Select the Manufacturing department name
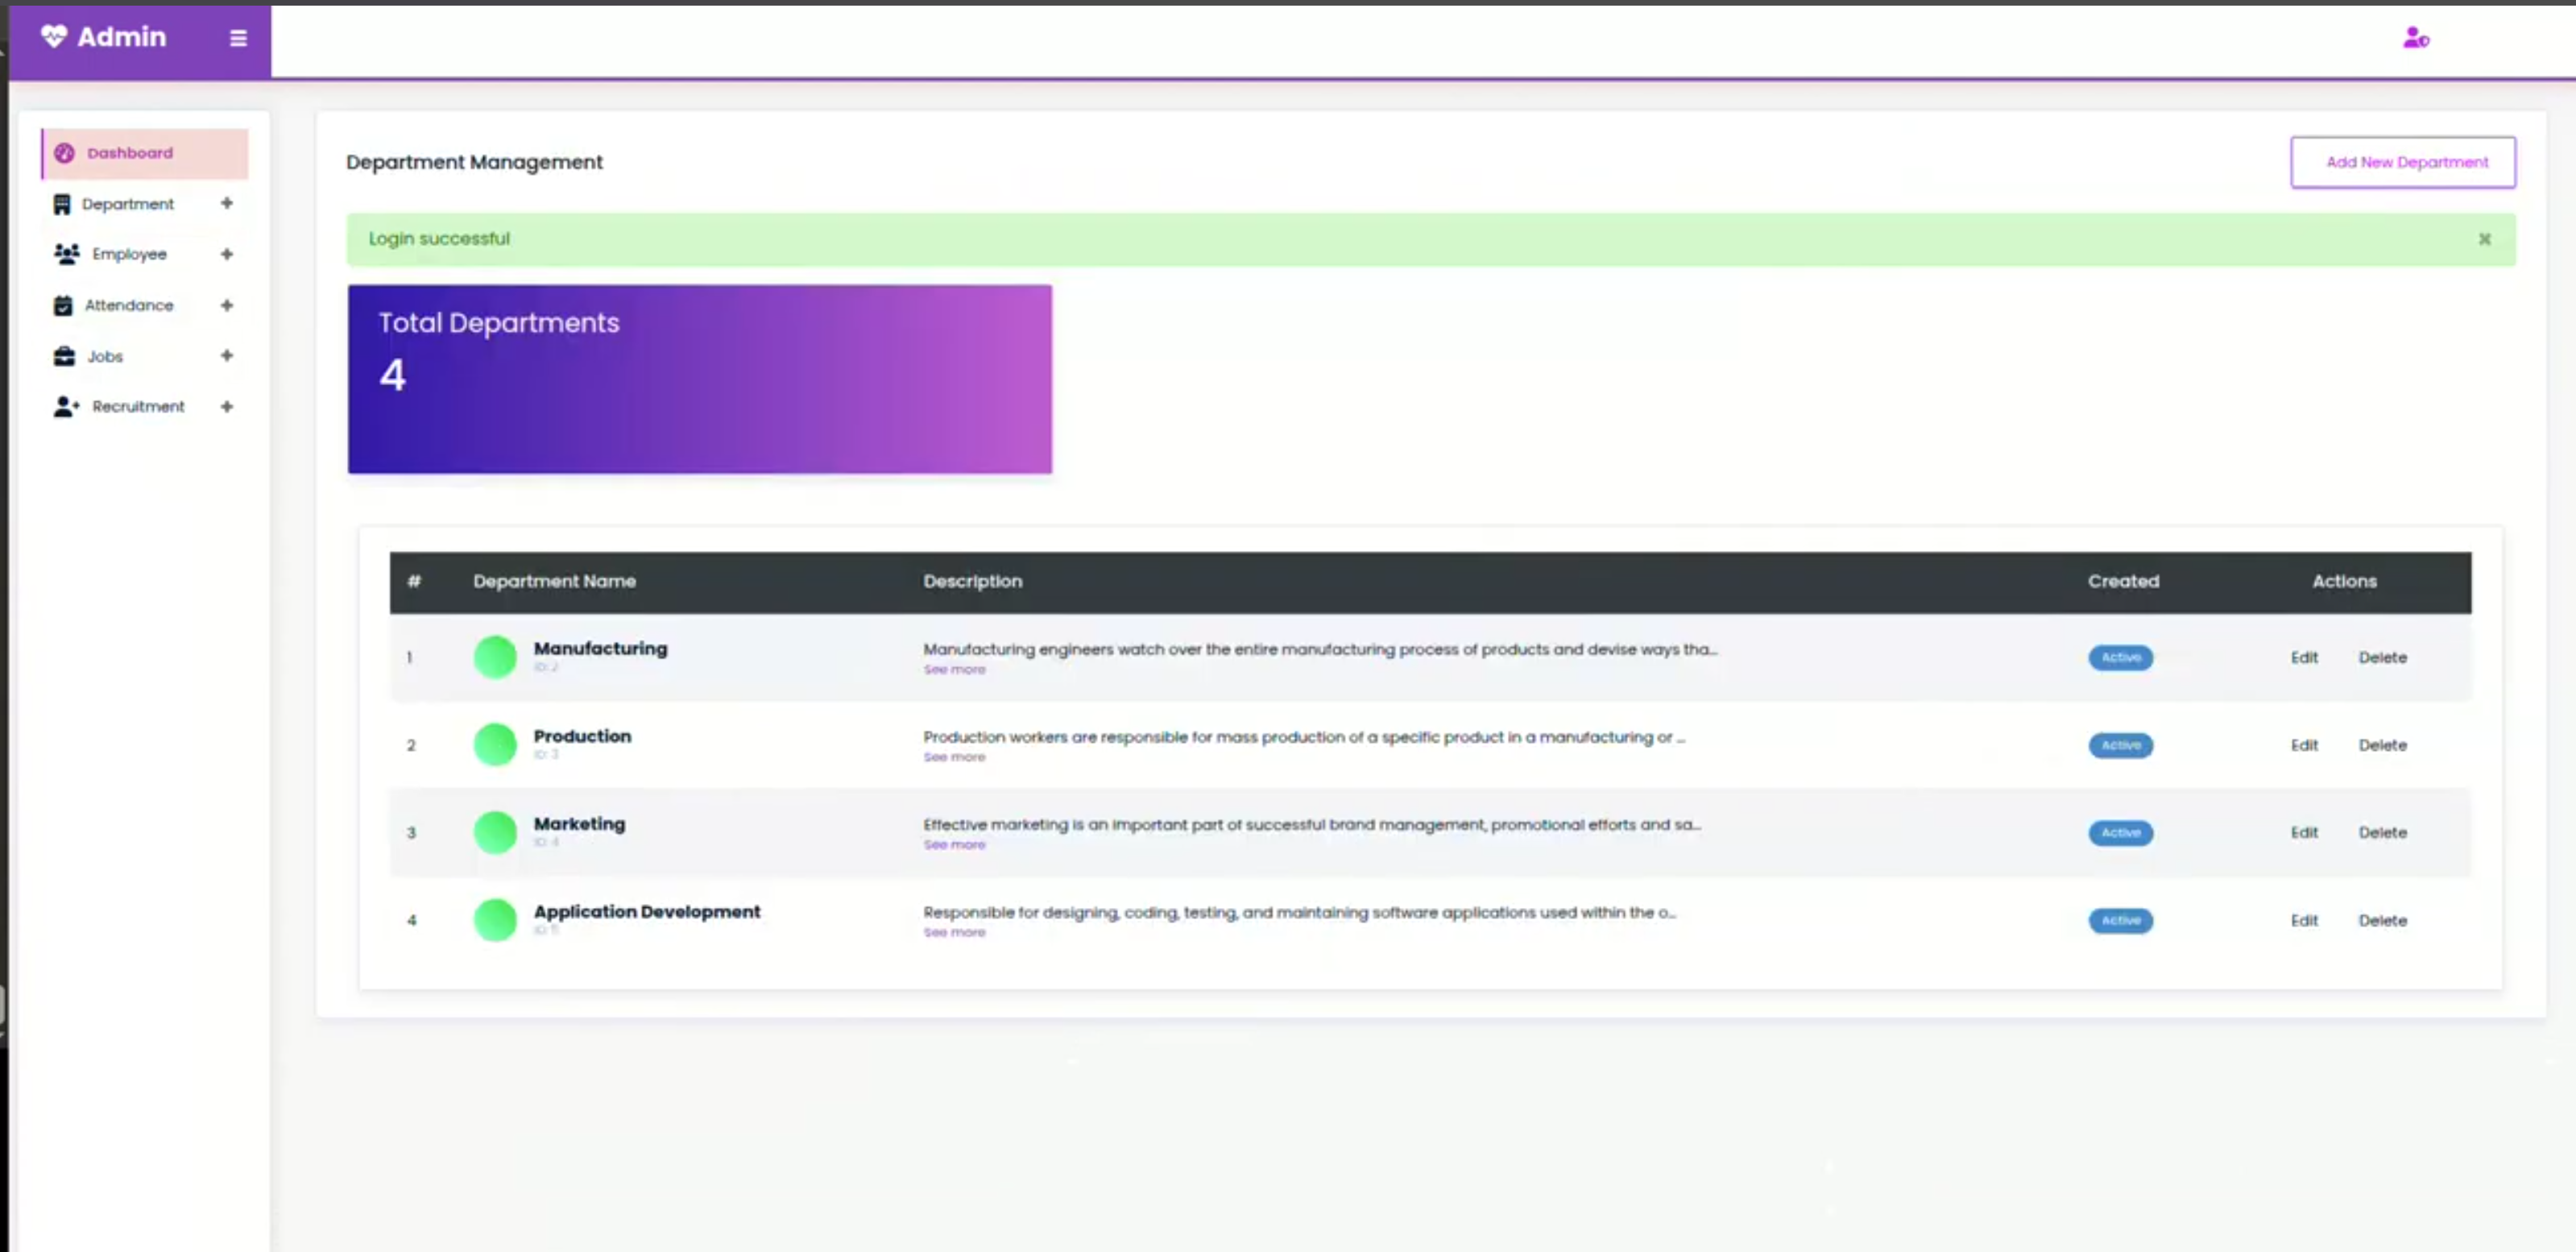The height and width of the screenshot is (1252, 2576). 600,648
